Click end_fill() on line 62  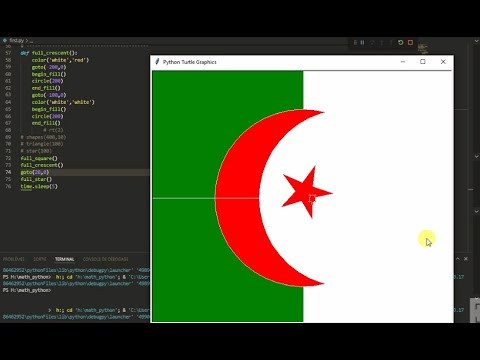[x=46, y=88]
